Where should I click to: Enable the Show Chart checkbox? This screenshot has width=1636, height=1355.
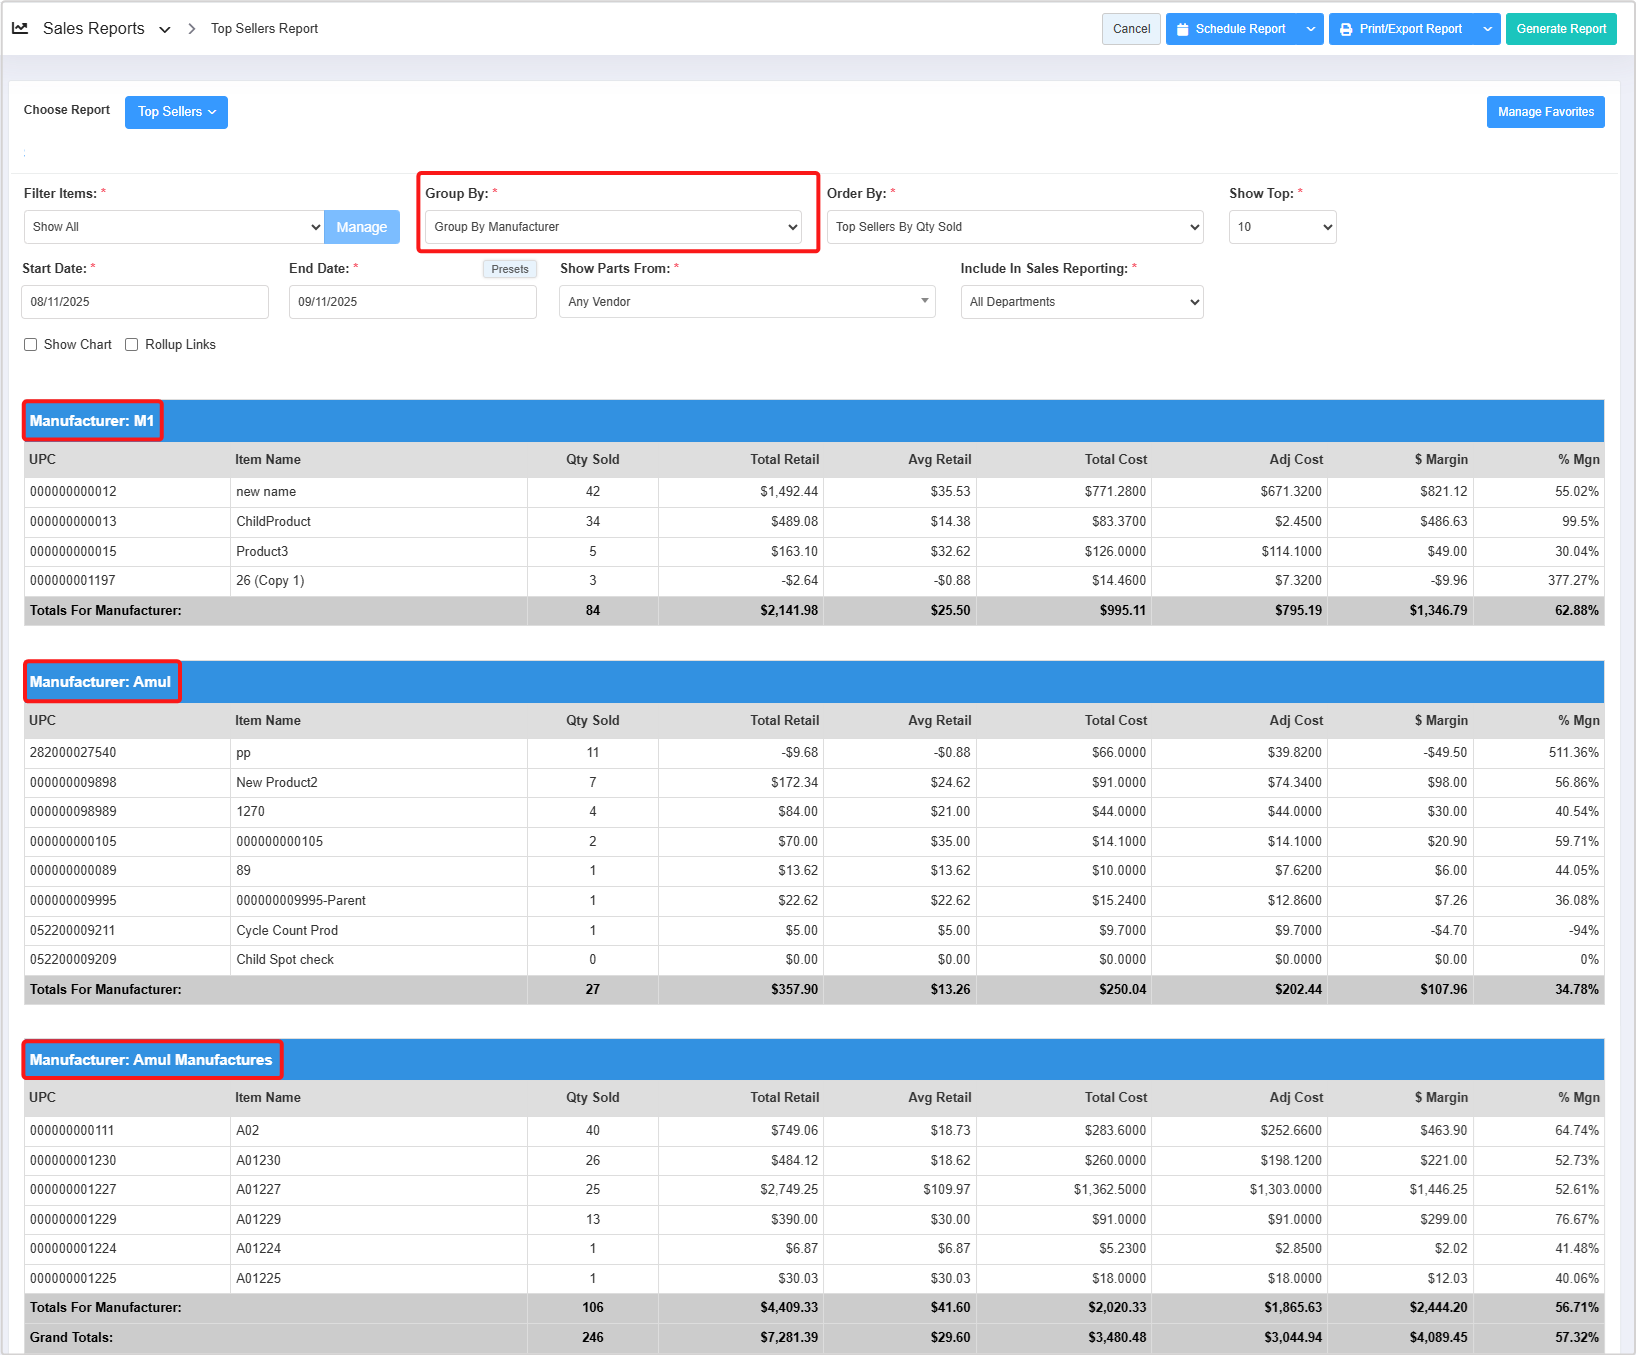click(x=31, y=345)
